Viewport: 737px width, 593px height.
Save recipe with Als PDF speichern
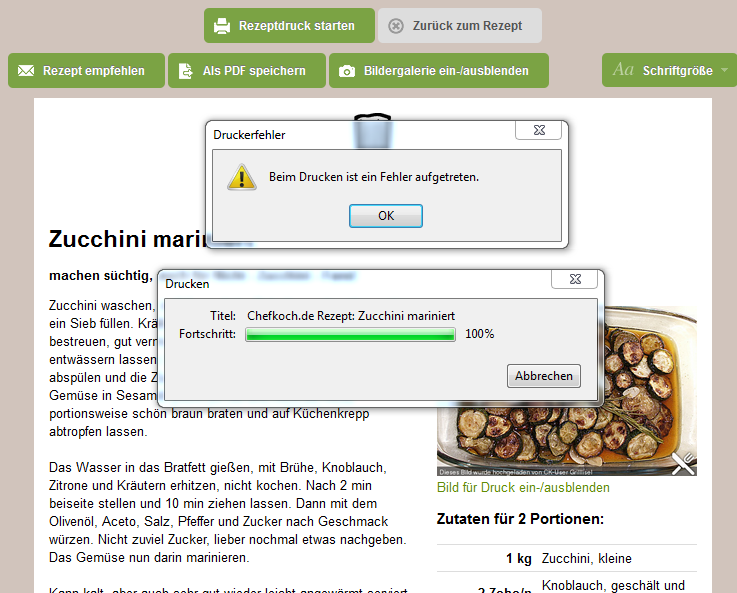point(247,70)
